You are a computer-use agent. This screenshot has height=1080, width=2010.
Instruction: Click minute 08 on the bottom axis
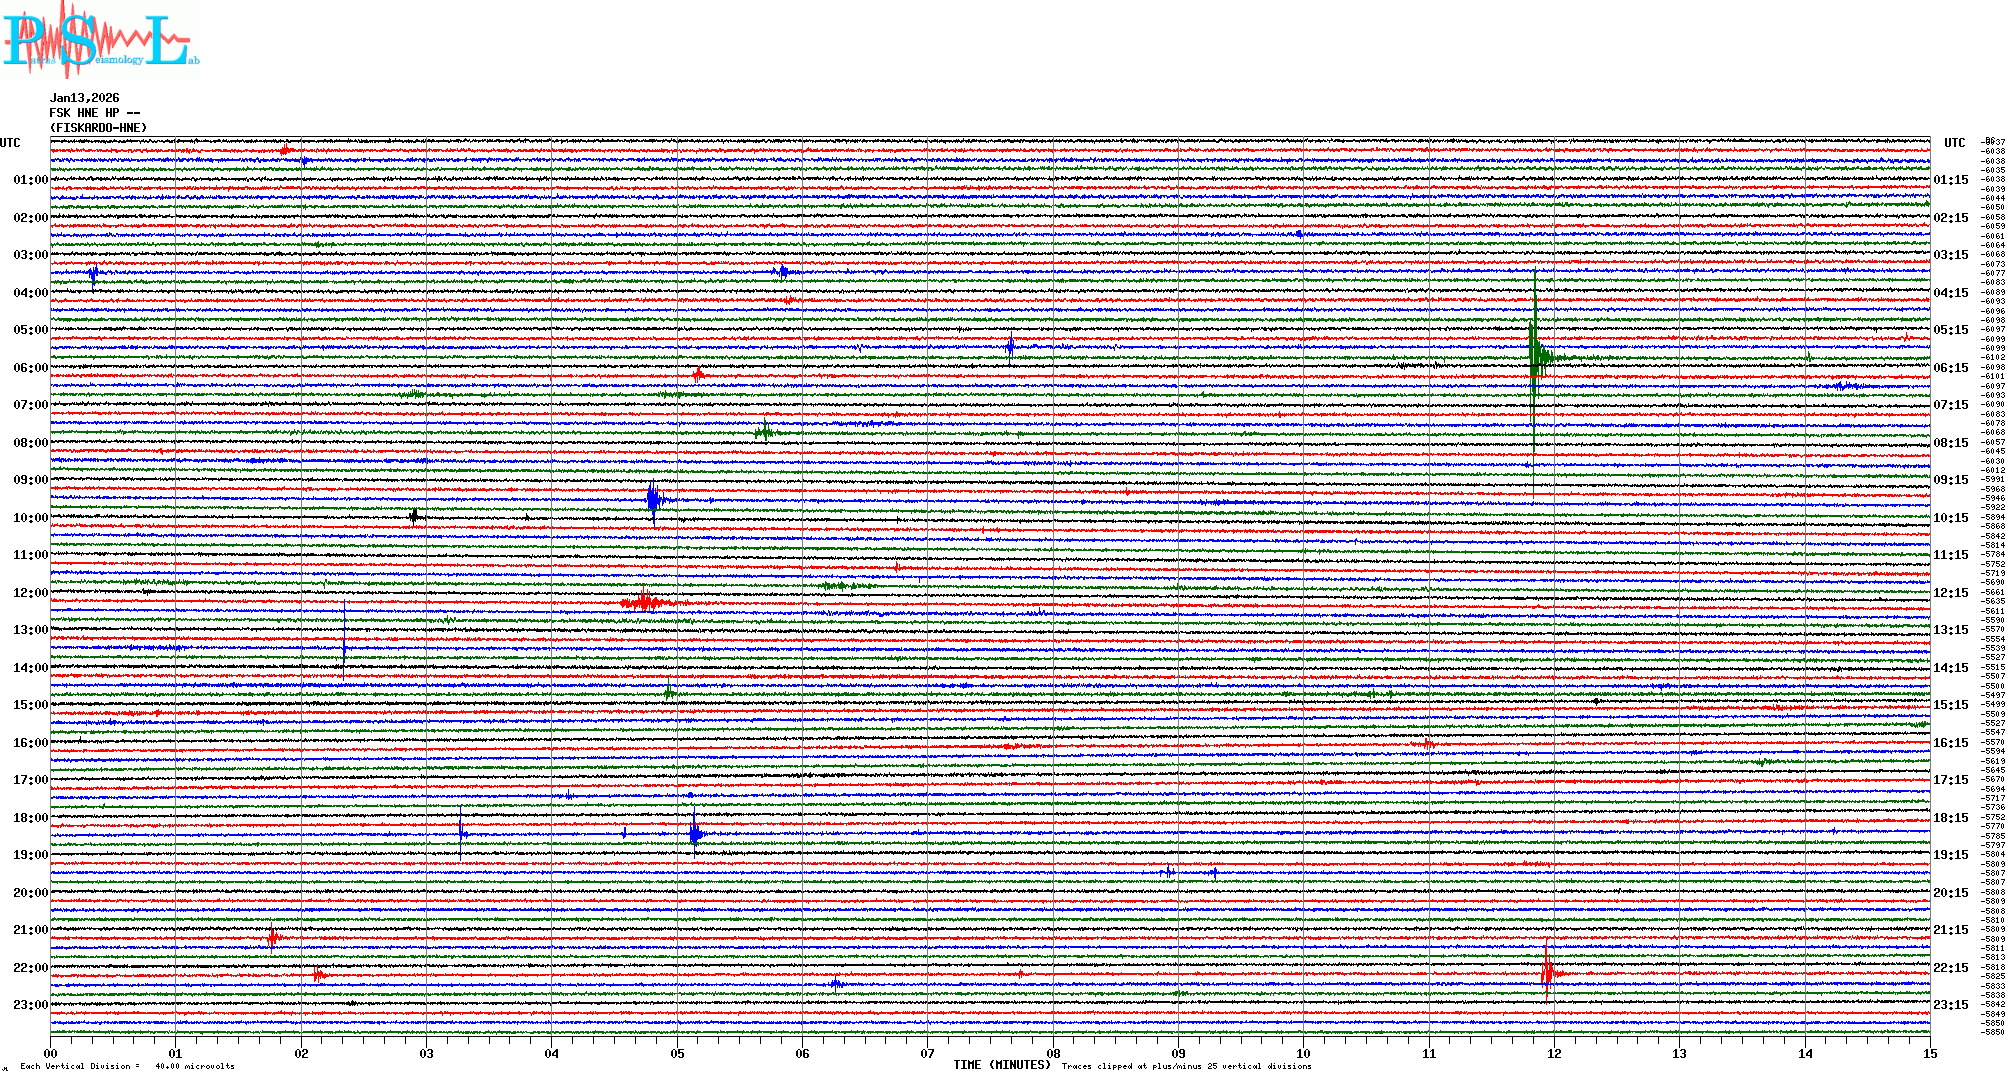(x=1053, y=1053)
